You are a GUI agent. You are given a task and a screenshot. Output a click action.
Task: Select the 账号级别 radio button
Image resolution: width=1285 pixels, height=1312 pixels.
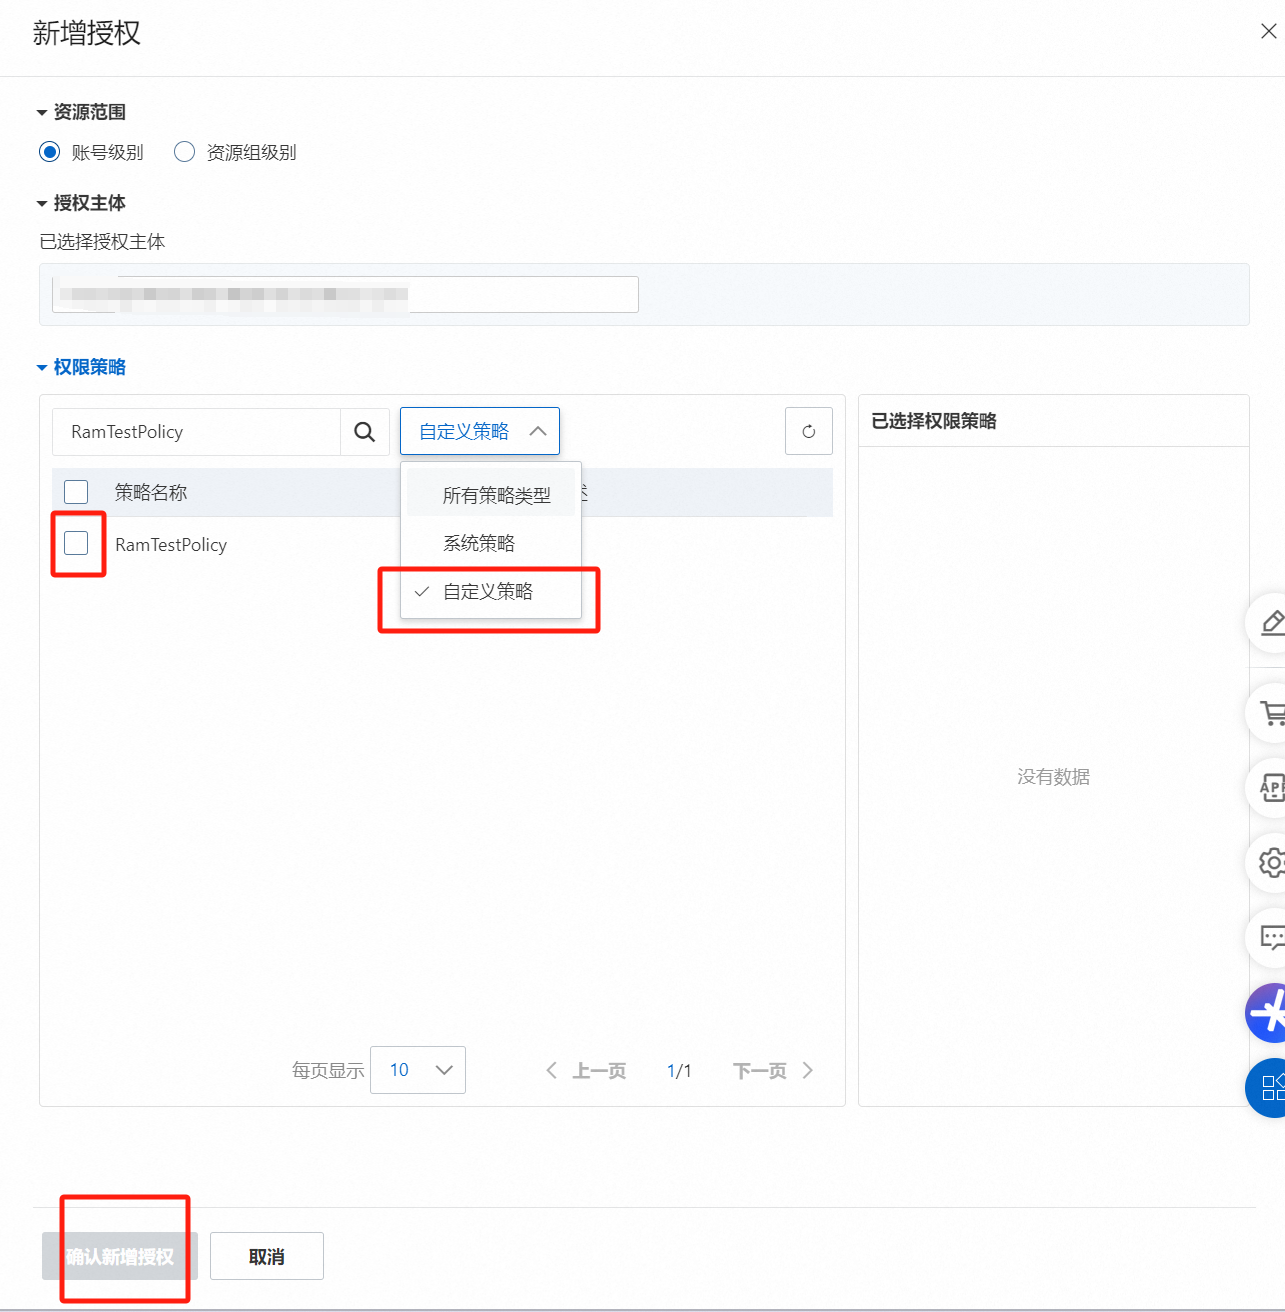coord(49,152)
